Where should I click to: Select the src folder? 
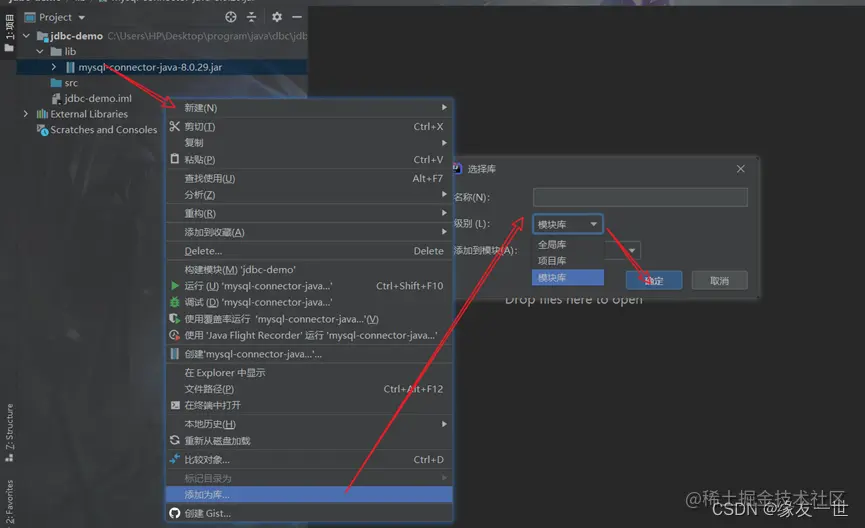64,83
